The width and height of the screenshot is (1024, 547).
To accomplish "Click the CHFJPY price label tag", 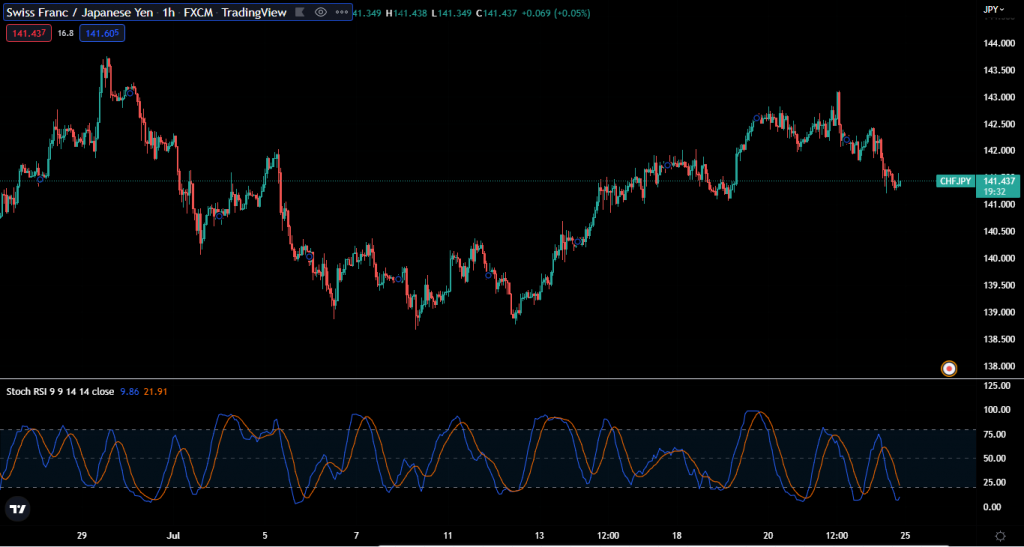I will [x=954, y=181].
